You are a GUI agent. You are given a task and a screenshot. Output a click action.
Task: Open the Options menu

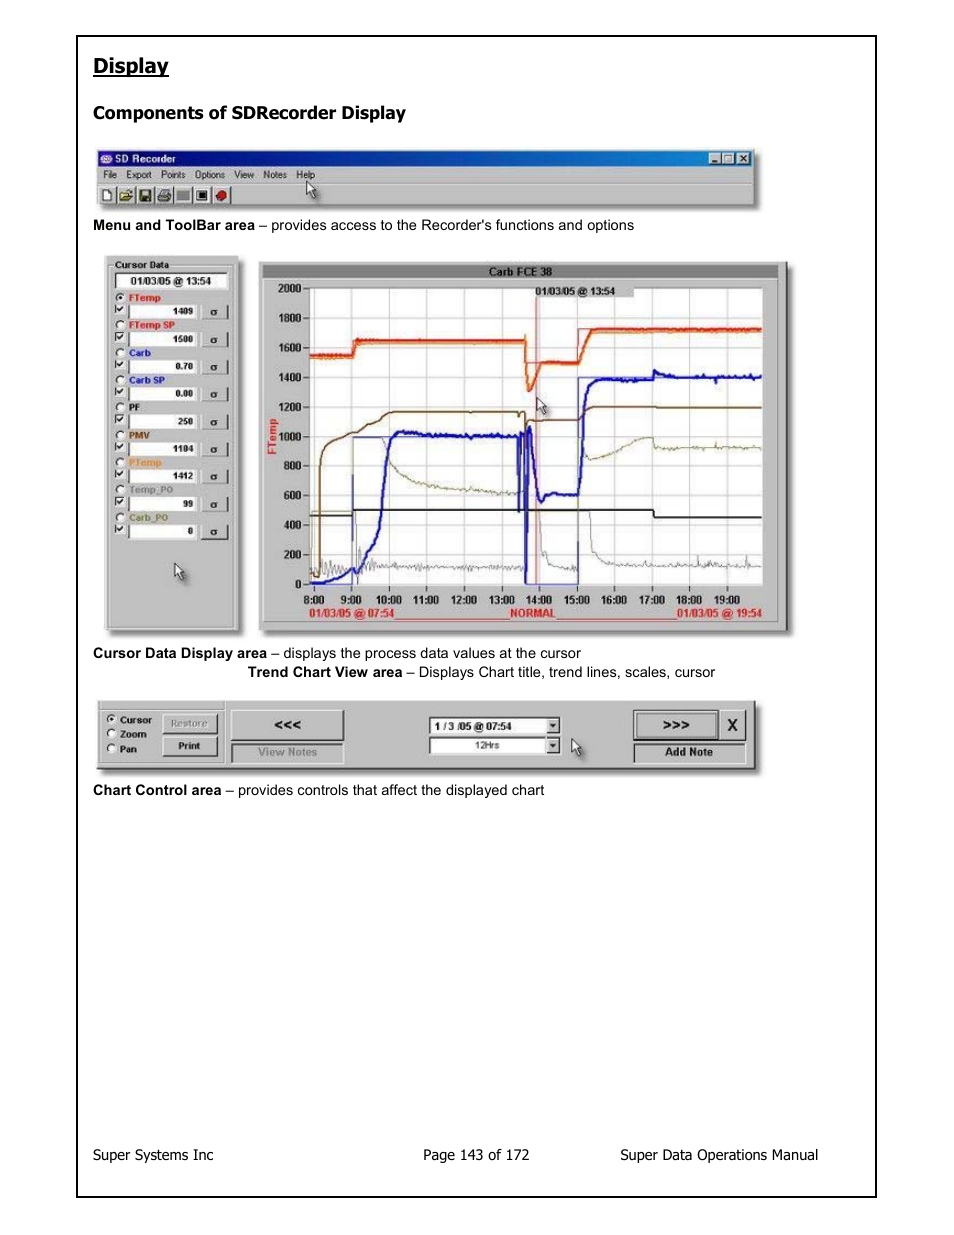pos(210,175)
